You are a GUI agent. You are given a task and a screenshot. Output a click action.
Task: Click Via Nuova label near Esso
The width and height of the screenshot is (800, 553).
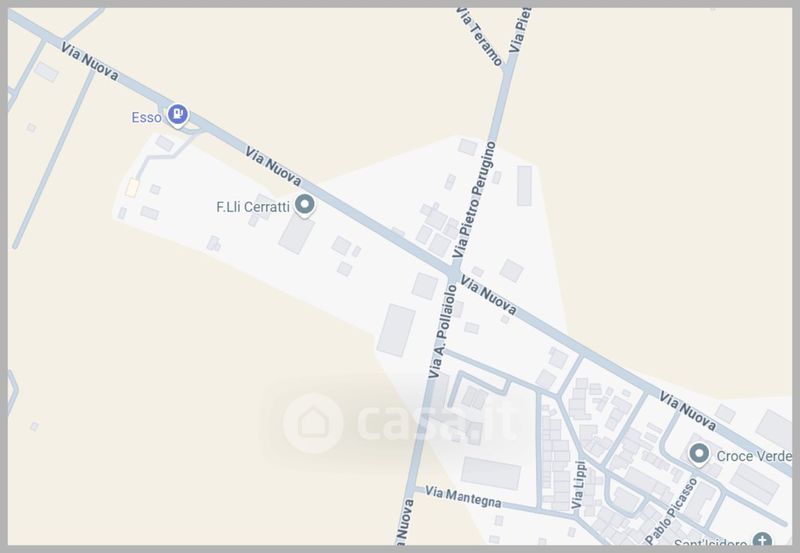tap(90, 61)
